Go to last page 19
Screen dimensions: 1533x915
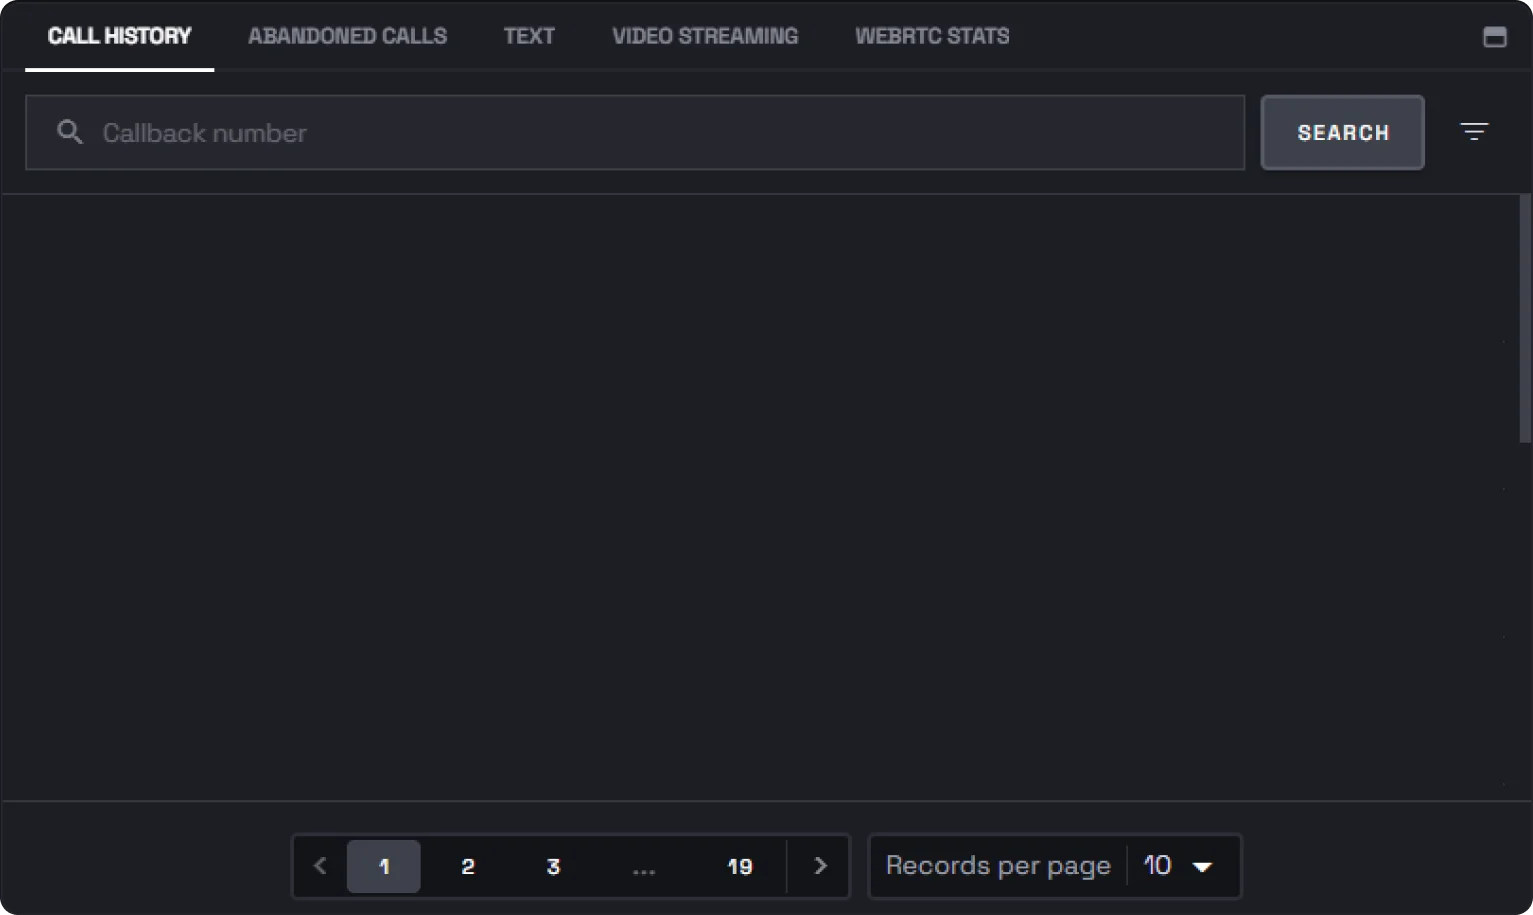pos(740,866)
